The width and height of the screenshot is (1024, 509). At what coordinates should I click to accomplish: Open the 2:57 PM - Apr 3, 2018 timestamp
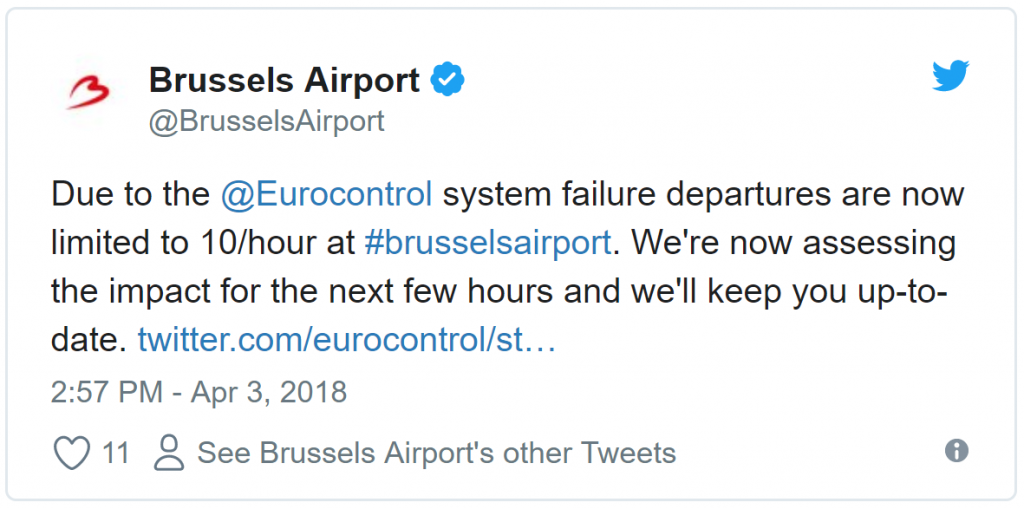click(198, 392)
